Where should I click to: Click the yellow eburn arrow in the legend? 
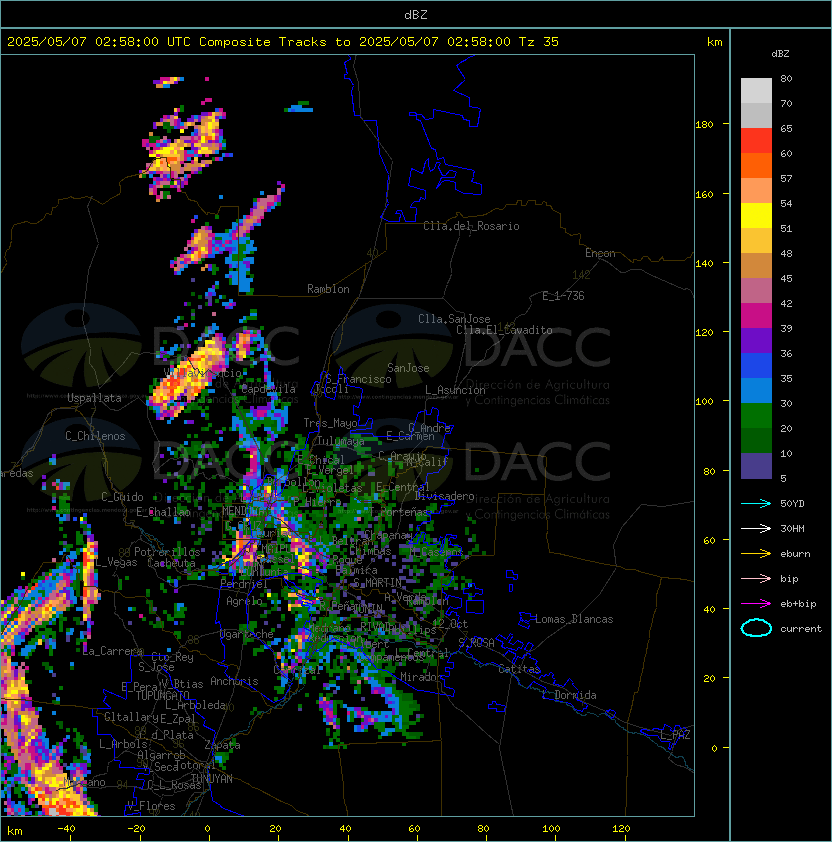[756, 554]
